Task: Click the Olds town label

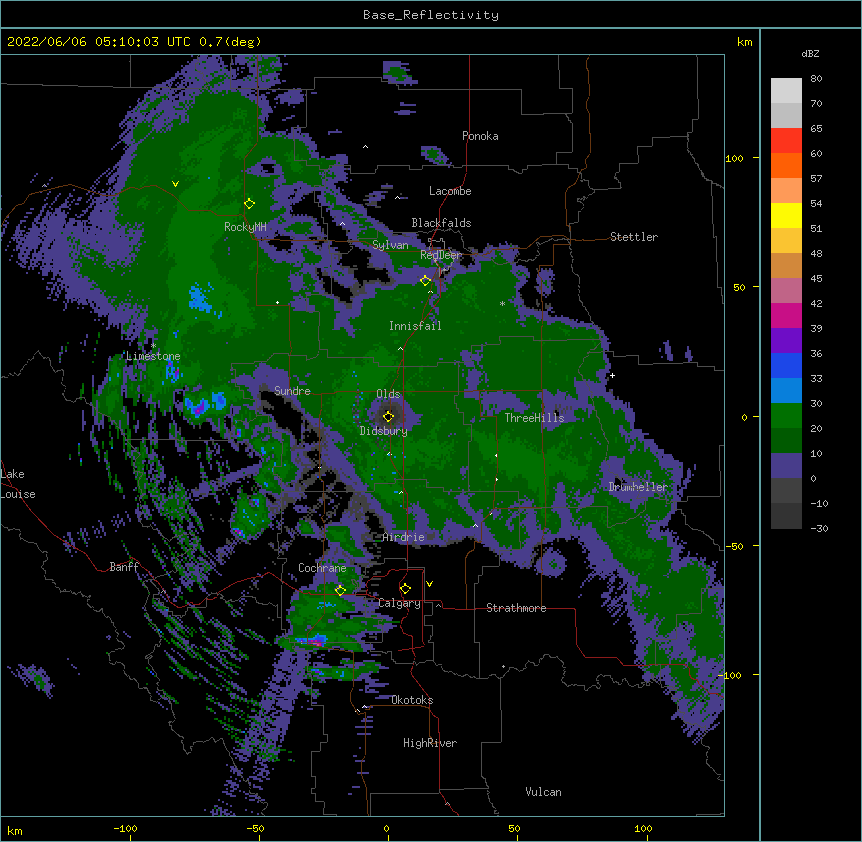Action: coord(388,394)
